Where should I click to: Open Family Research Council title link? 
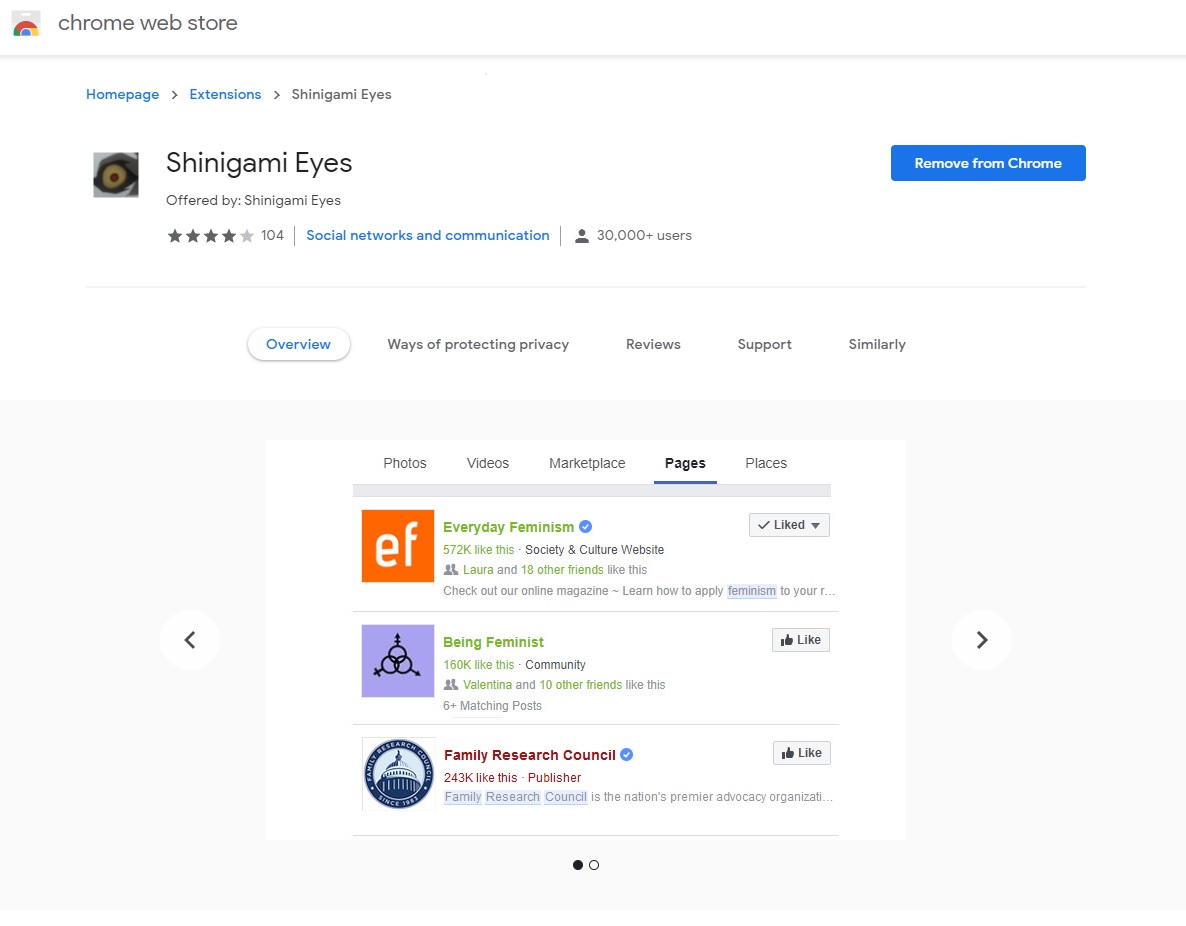(x=529, y=754)
